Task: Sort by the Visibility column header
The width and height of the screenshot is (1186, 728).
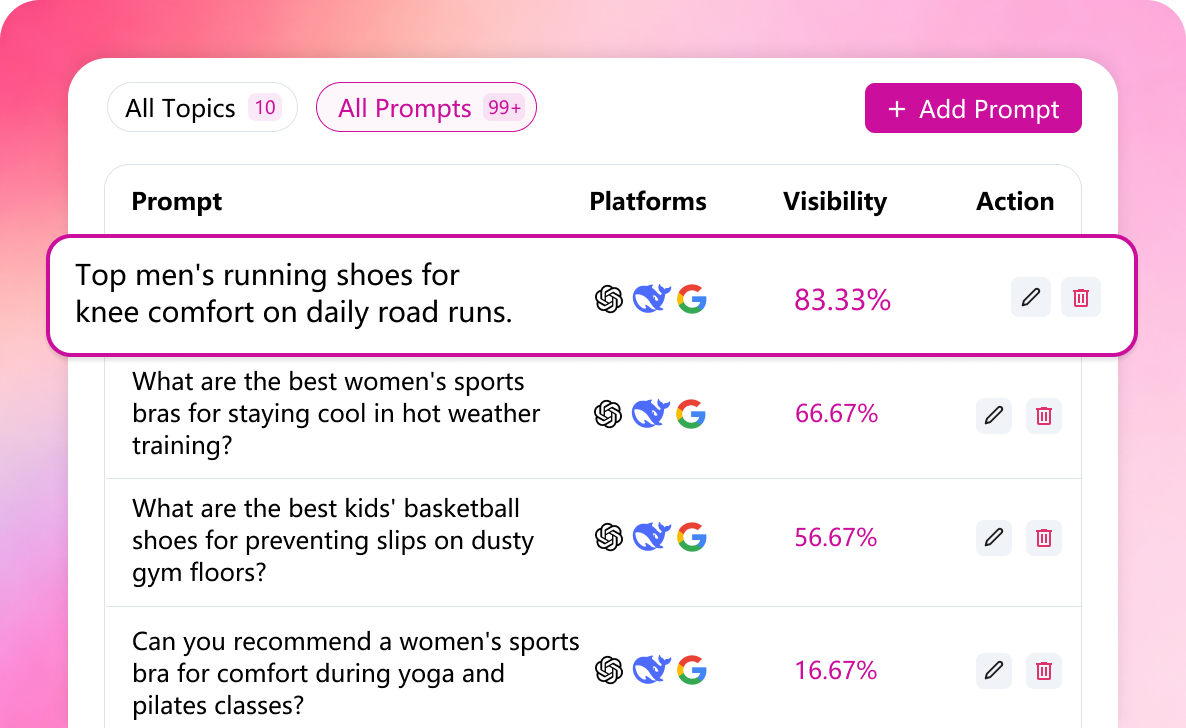Action: [x=834, y=201]
